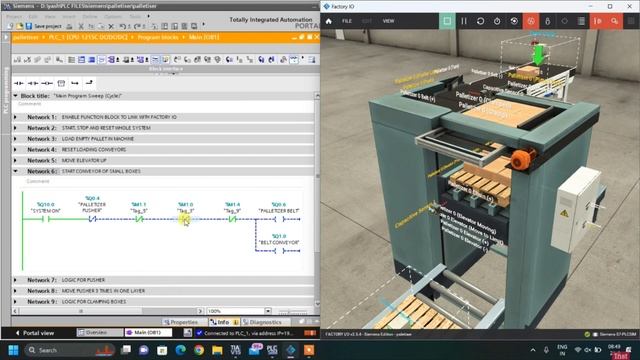Image resolution: width=640 pixels, height=360 pixels.
Task: Toggle the red actuator tags icon in Factory IO
Action: click(x=598, y=21)
